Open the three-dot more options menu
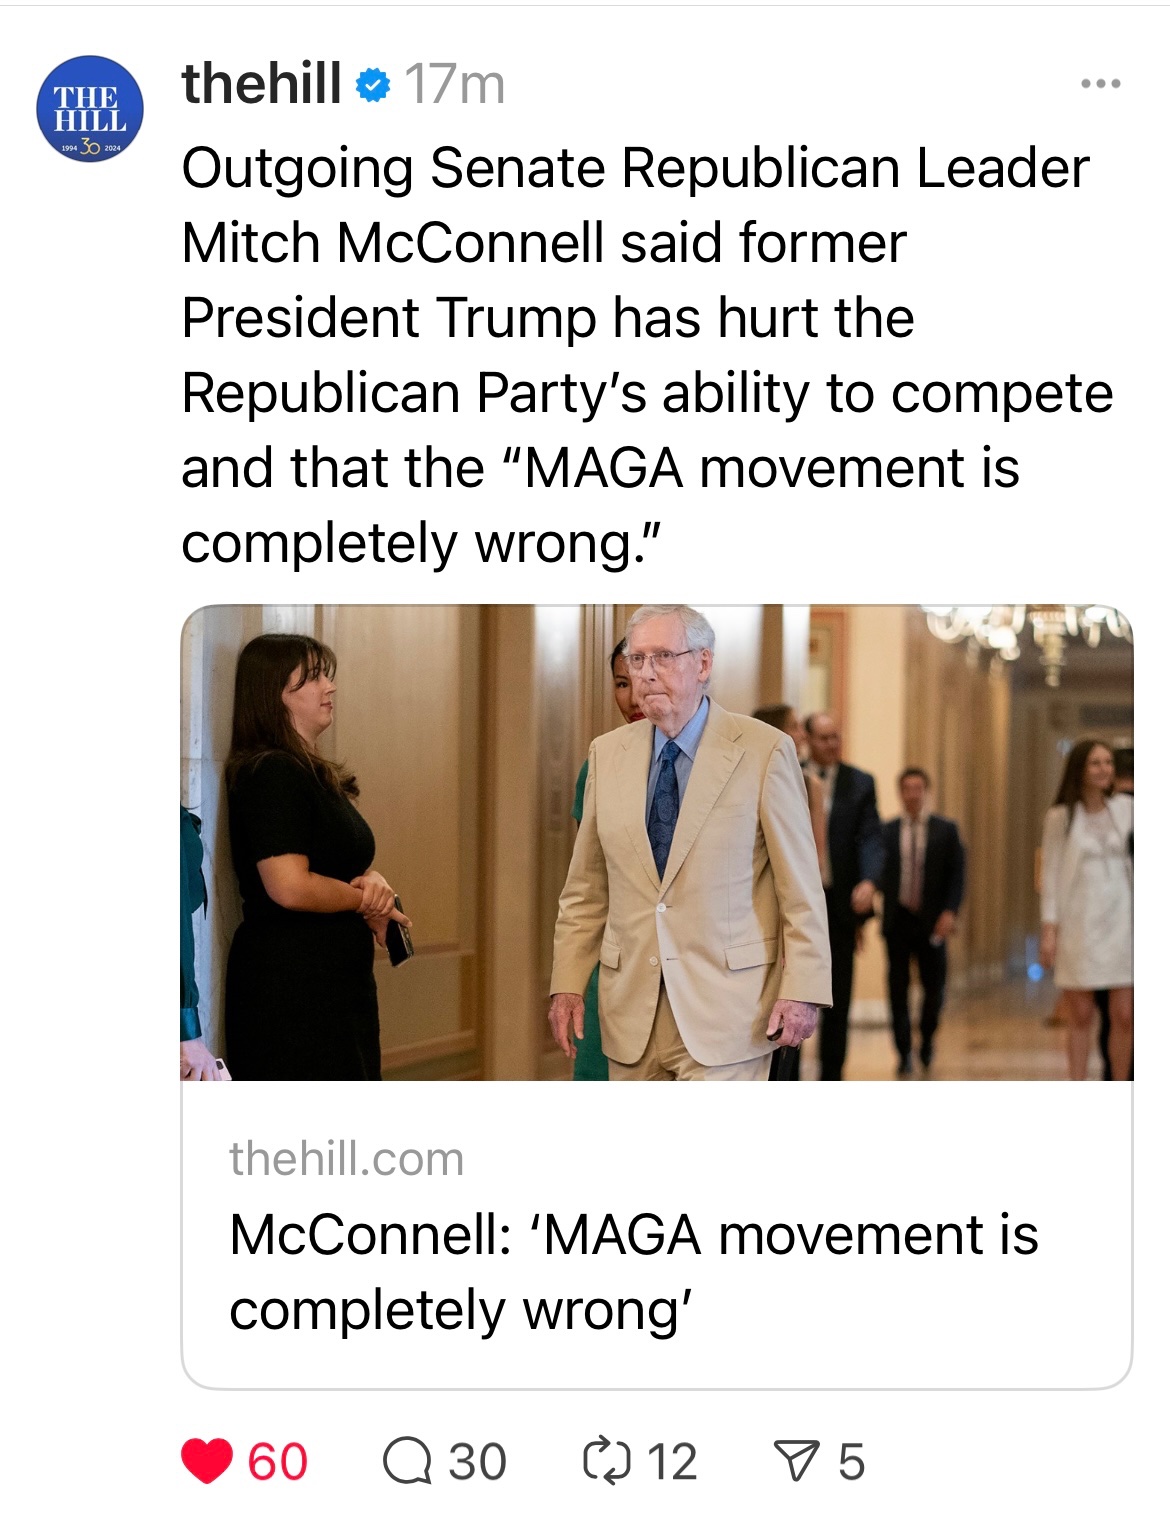This screenshot has height=1526, width=1170. pos(1101,84)
